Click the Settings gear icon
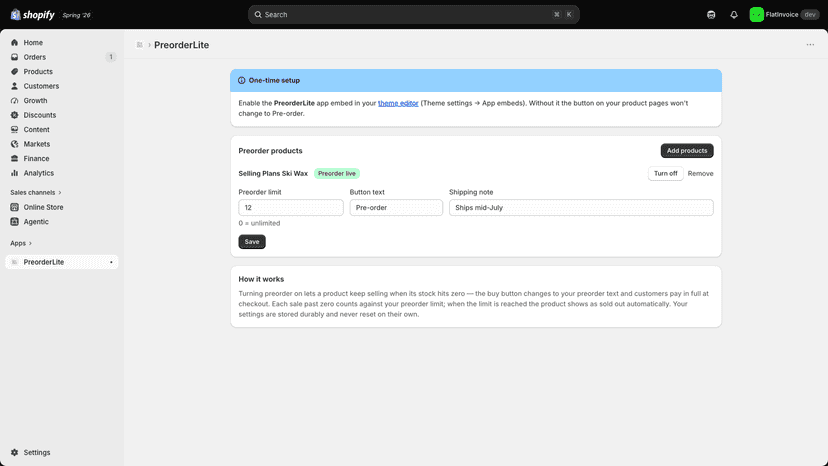The height and width of the screenshot is (466, 828). pyautogui.click(x=14, y=452)
